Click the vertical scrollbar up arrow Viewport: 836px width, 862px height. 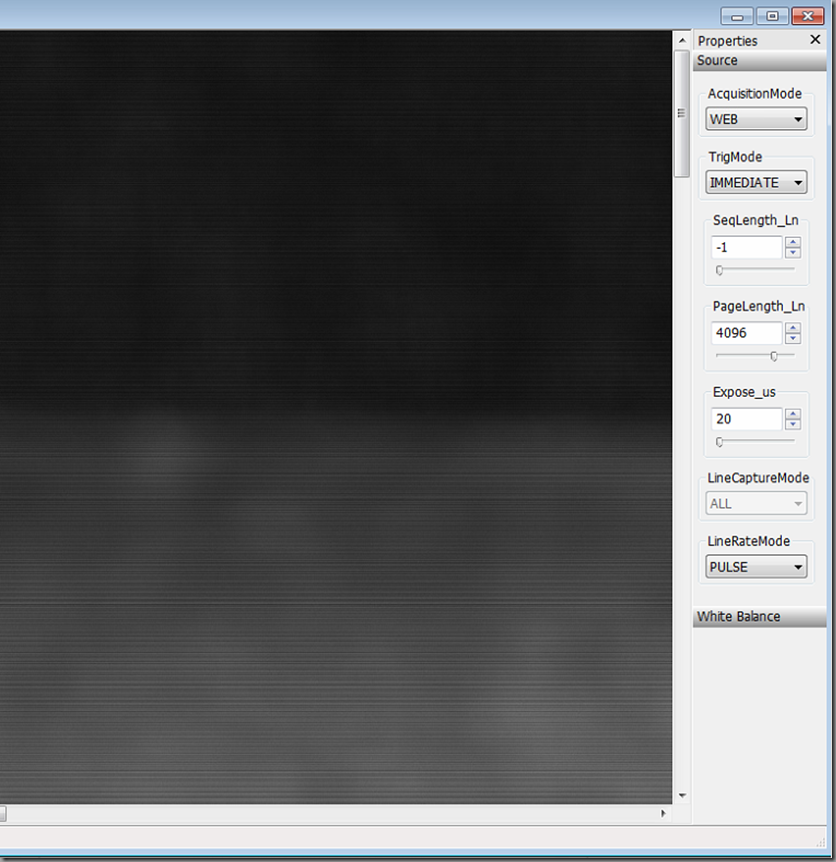682,40
